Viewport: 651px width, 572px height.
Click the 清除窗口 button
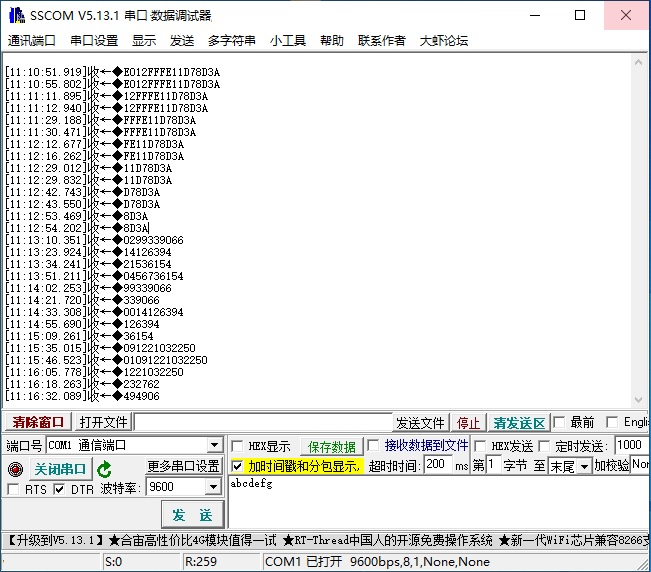38,423
